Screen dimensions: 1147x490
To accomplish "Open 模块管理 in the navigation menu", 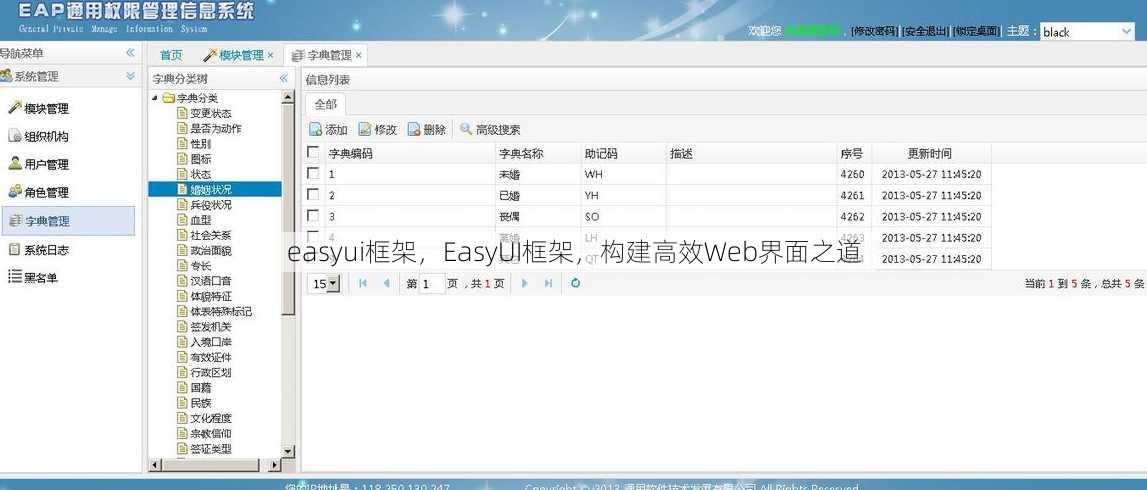I will [39, 108].
